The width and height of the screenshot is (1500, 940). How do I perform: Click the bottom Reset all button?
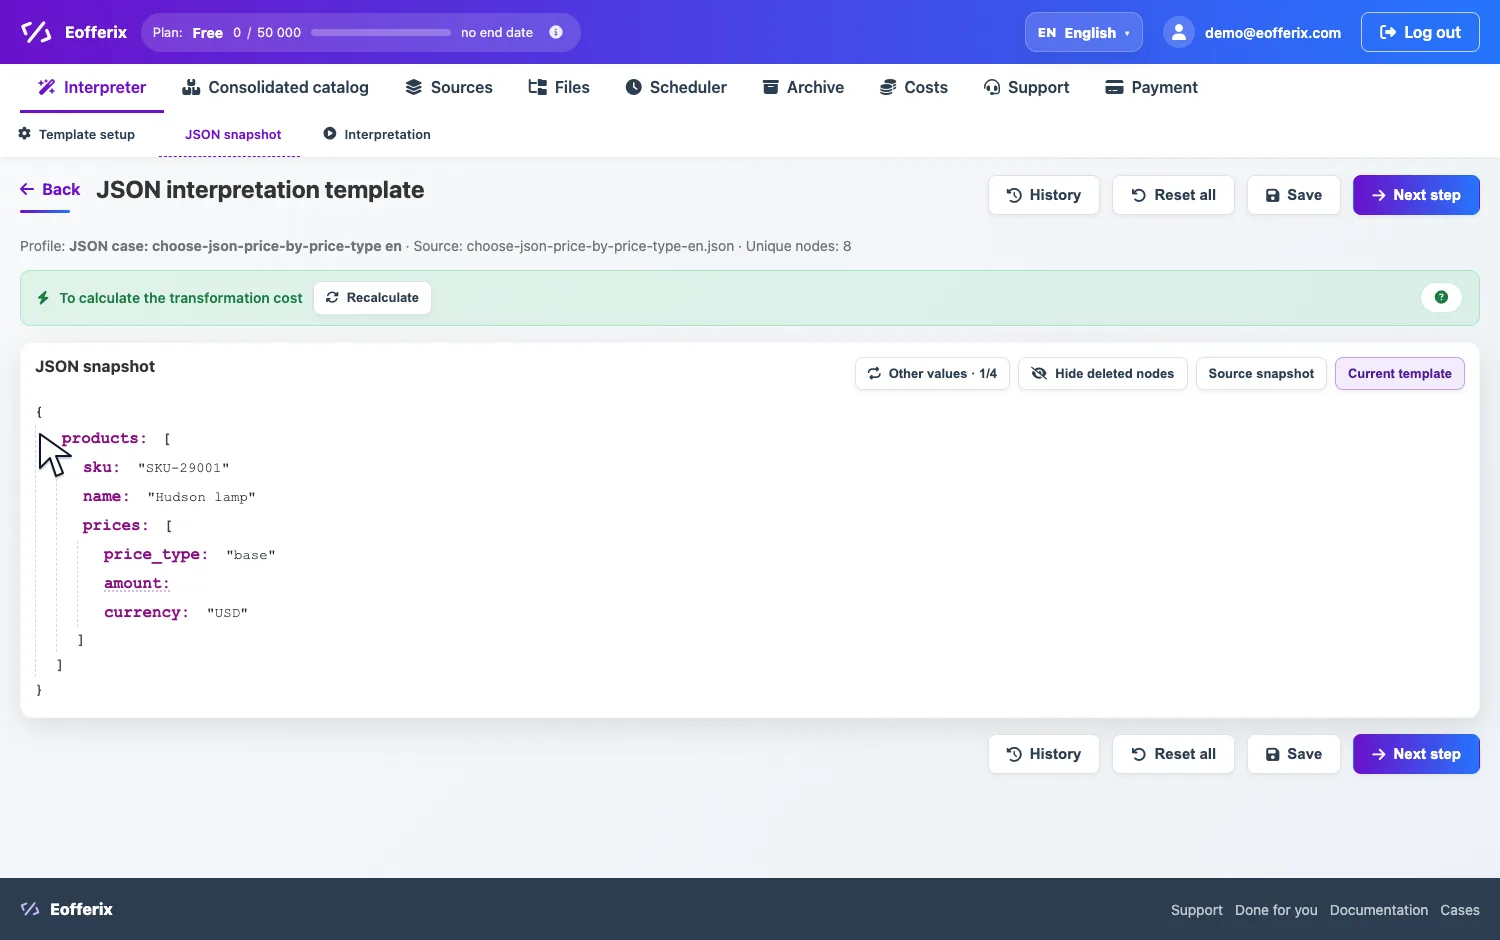pos(1173,754)
